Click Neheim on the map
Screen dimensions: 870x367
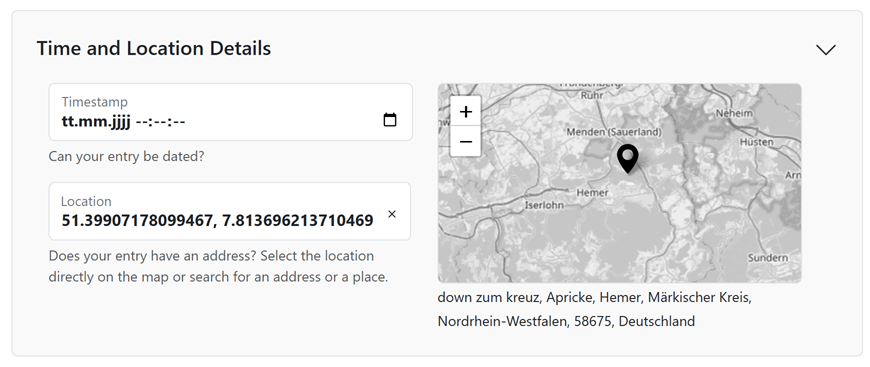[x=734, y=113]
